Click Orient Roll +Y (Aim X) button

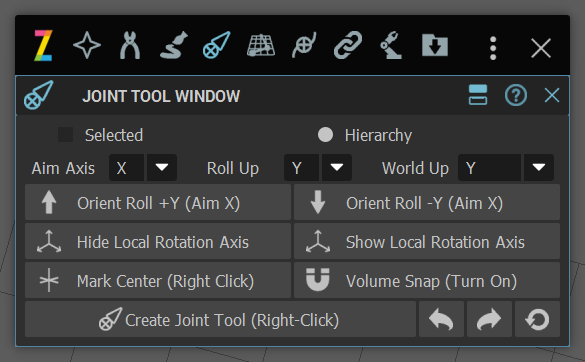pyautogui.click(x=158, y=202)
